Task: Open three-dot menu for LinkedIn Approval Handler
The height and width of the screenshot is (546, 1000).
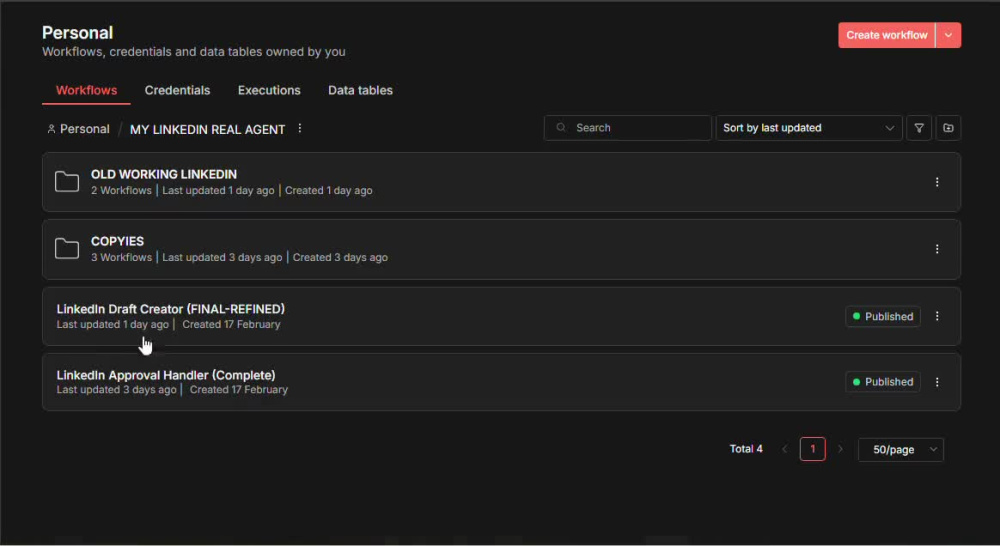Action: coord(937,382)
